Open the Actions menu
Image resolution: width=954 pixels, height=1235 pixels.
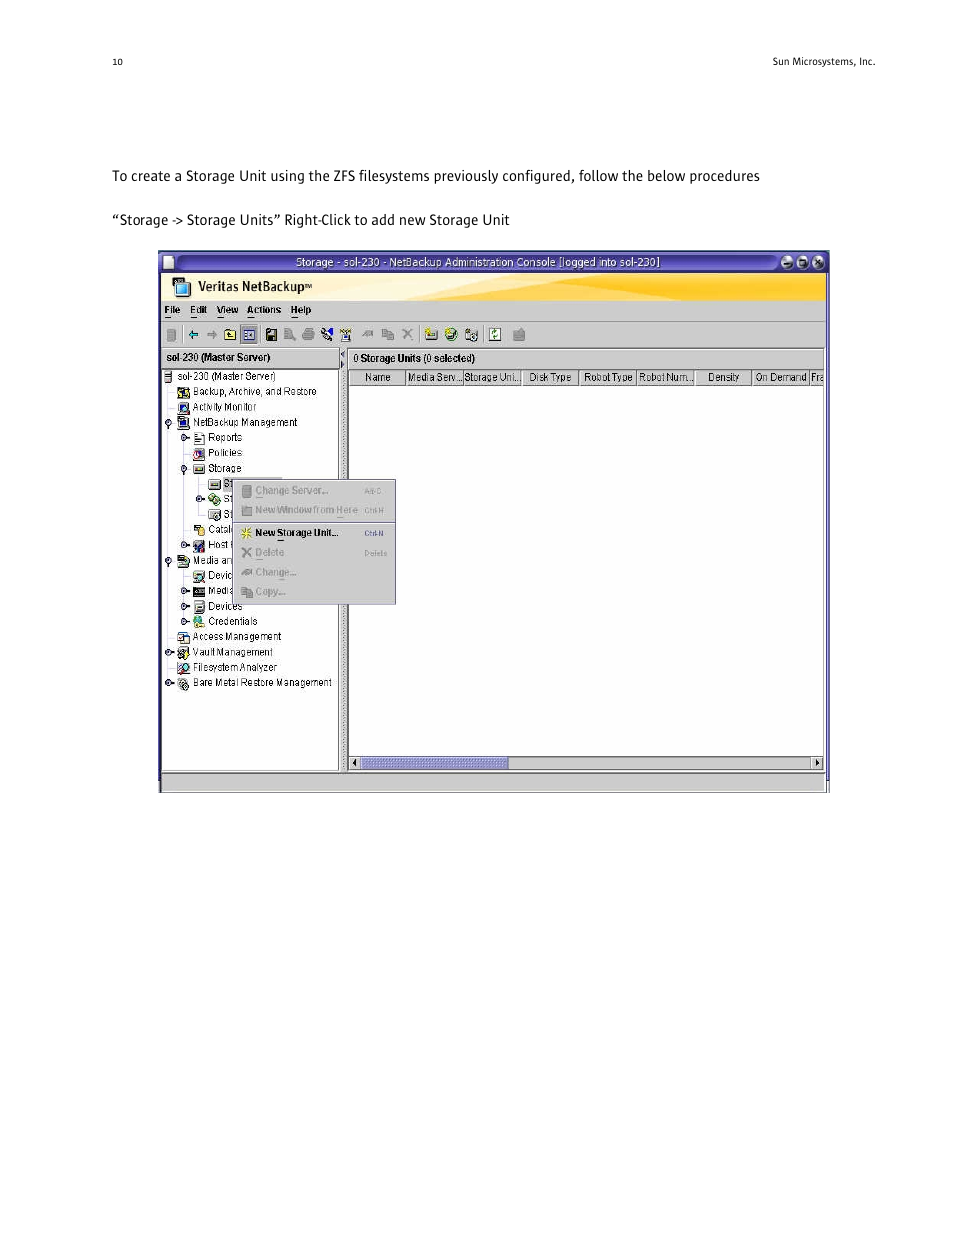click(x=264, y=310)
